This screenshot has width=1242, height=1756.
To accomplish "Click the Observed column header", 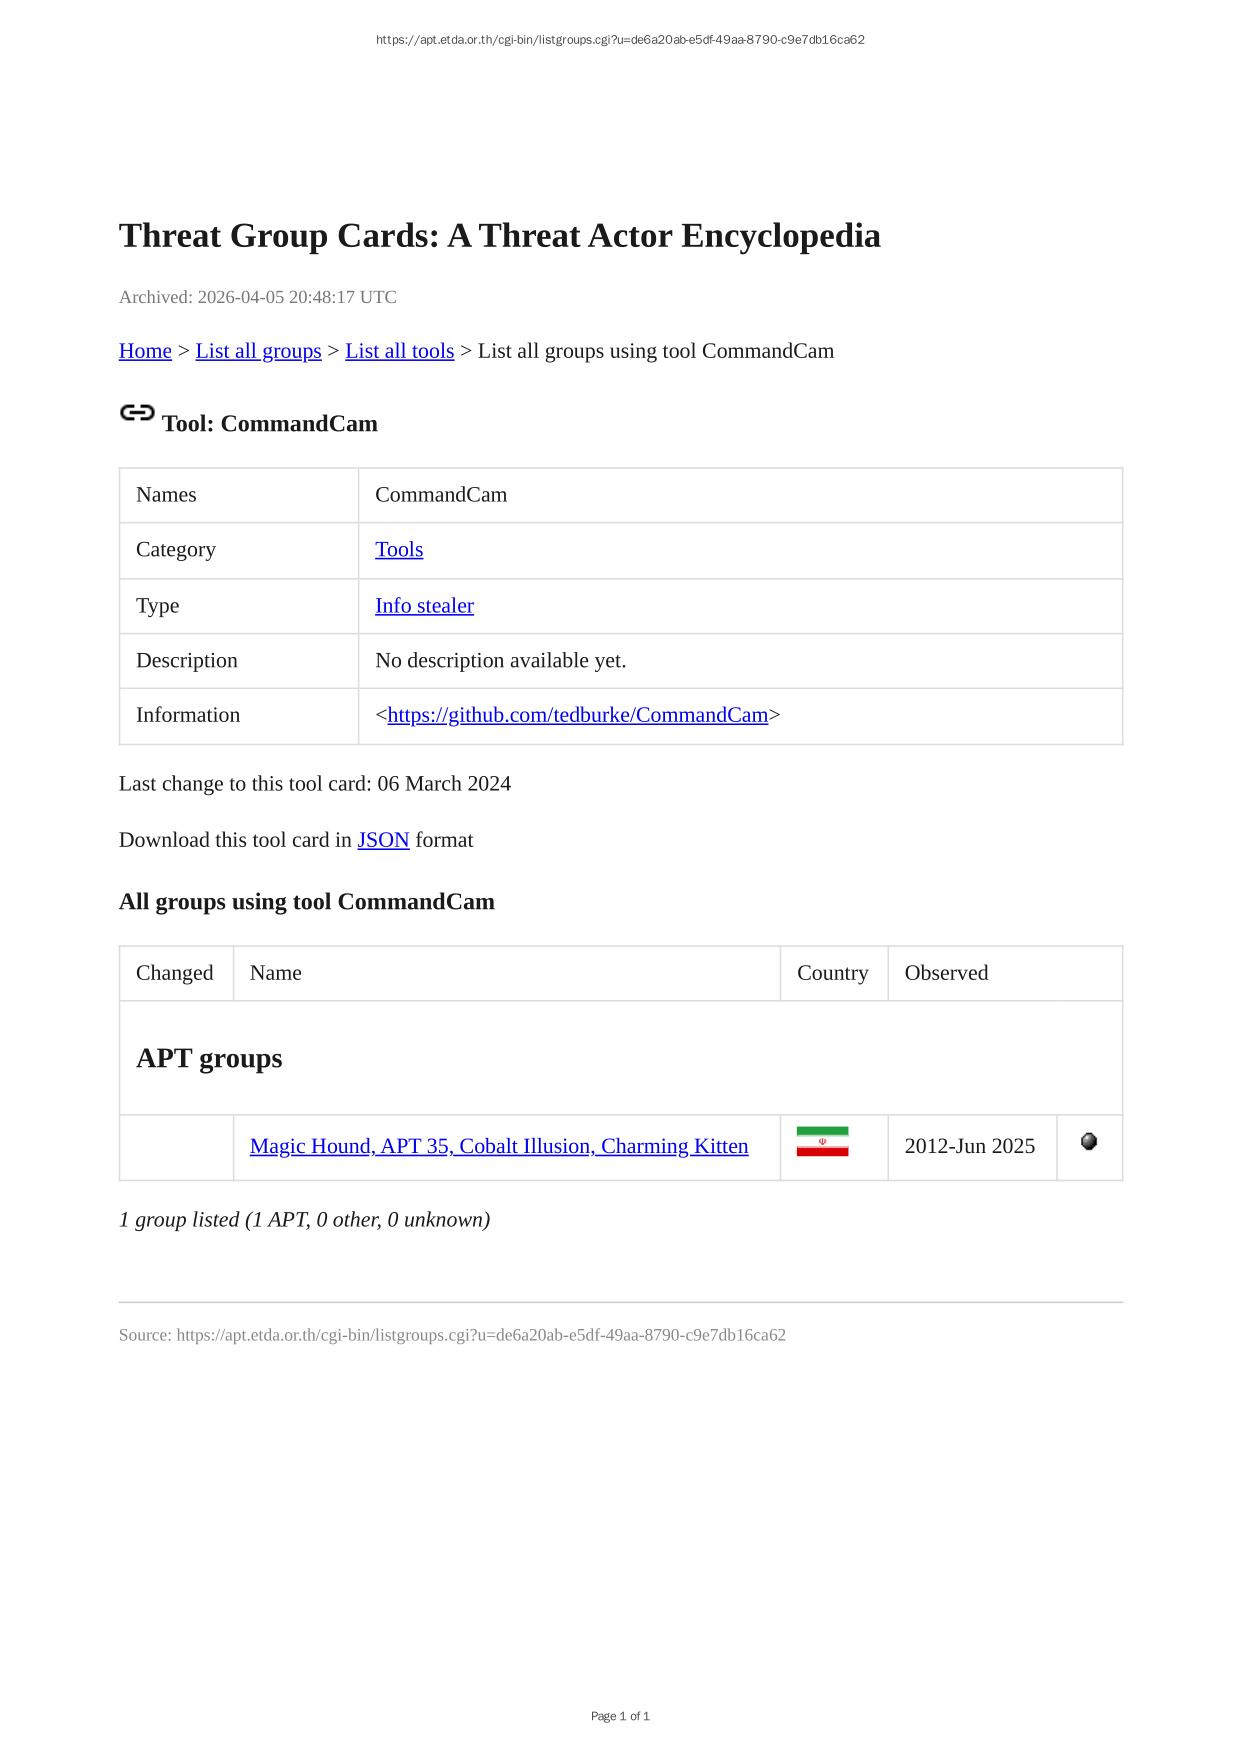I will (946, 973).
